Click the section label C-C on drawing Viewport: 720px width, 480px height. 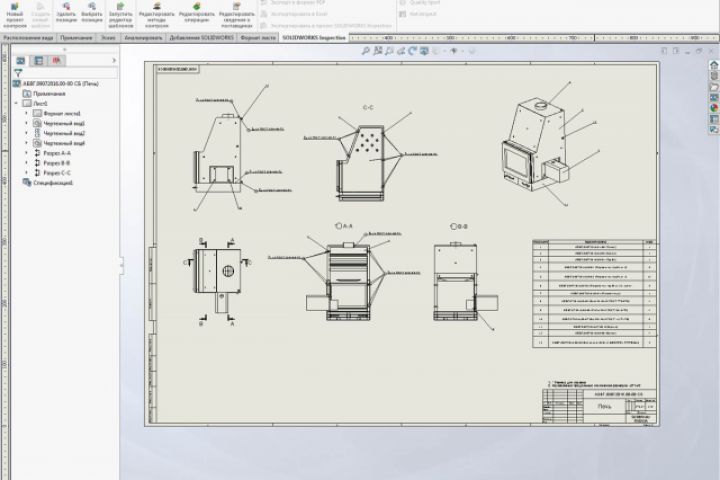pyautogui.click(x=368, y=107)
